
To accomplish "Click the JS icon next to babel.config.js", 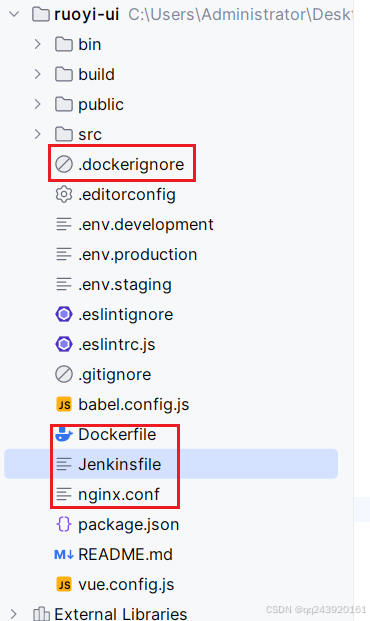I will 64,404.
